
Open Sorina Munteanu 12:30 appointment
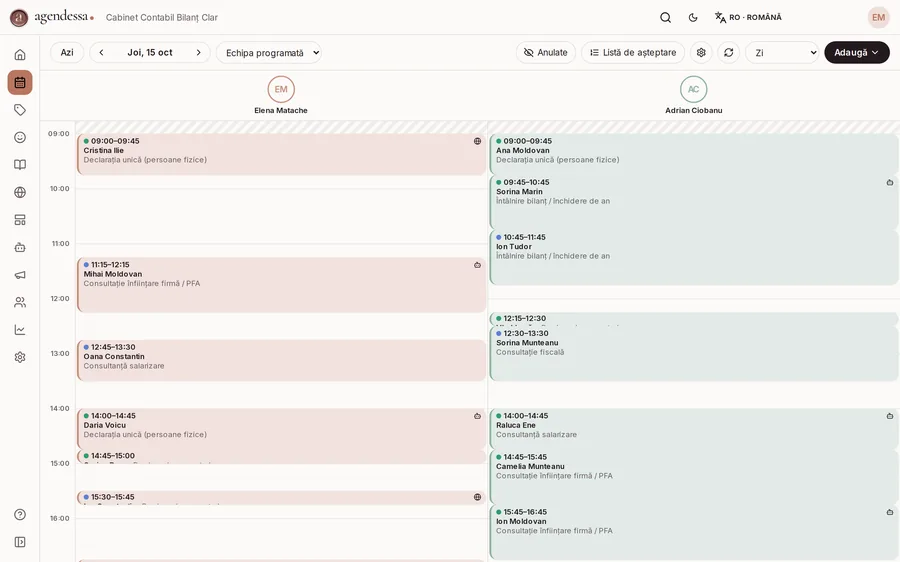[694, 354]
